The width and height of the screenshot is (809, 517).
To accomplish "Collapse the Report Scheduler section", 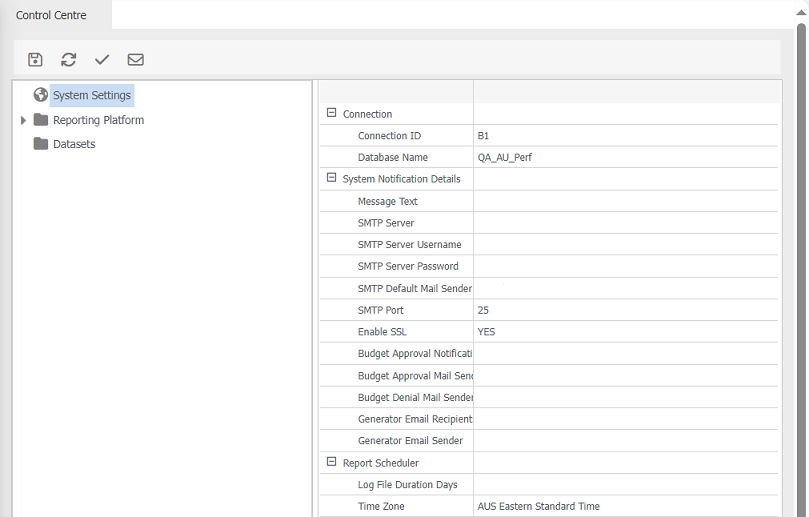I will point(331,461).
